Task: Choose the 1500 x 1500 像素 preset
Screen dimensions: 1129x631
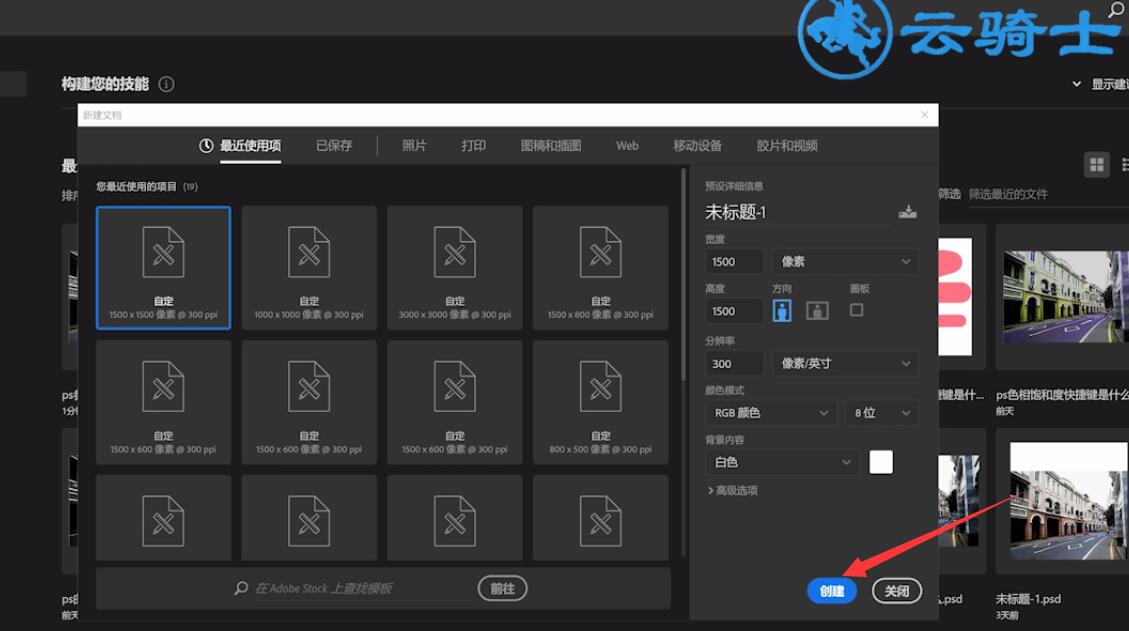Action: click(x=163, y=268)
